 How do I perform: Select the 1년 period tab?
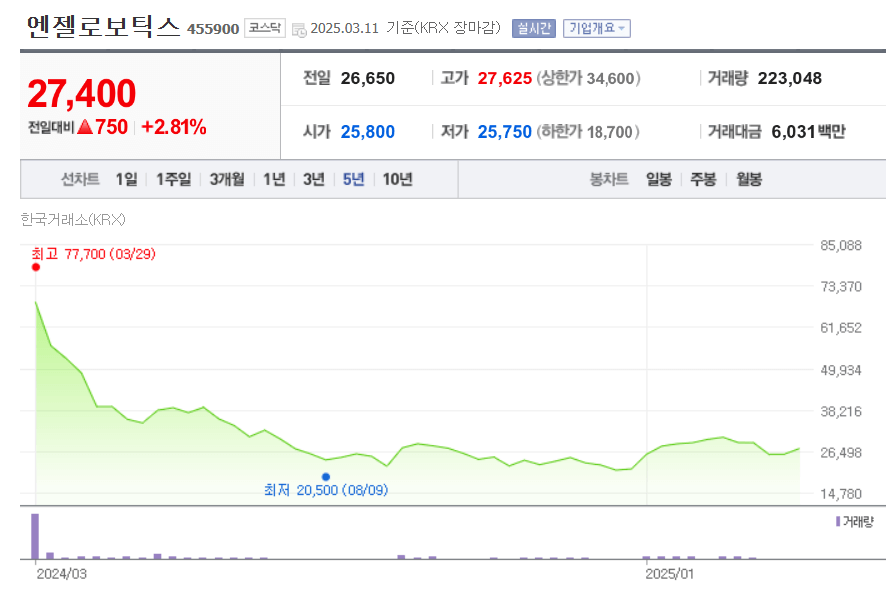point(272,178)
